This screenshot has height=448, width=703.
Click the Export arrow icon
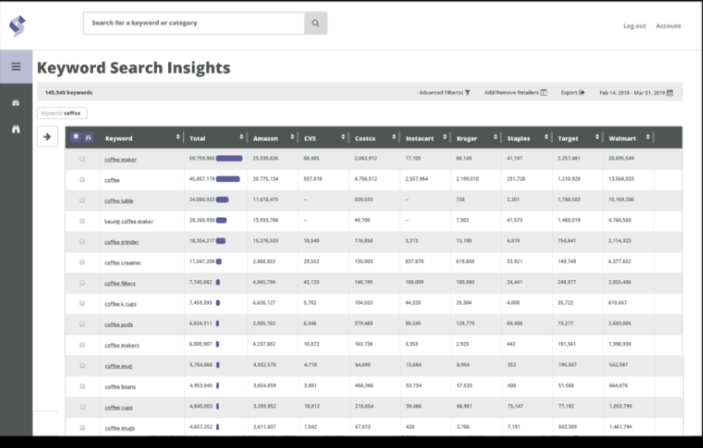click(582, 92)
